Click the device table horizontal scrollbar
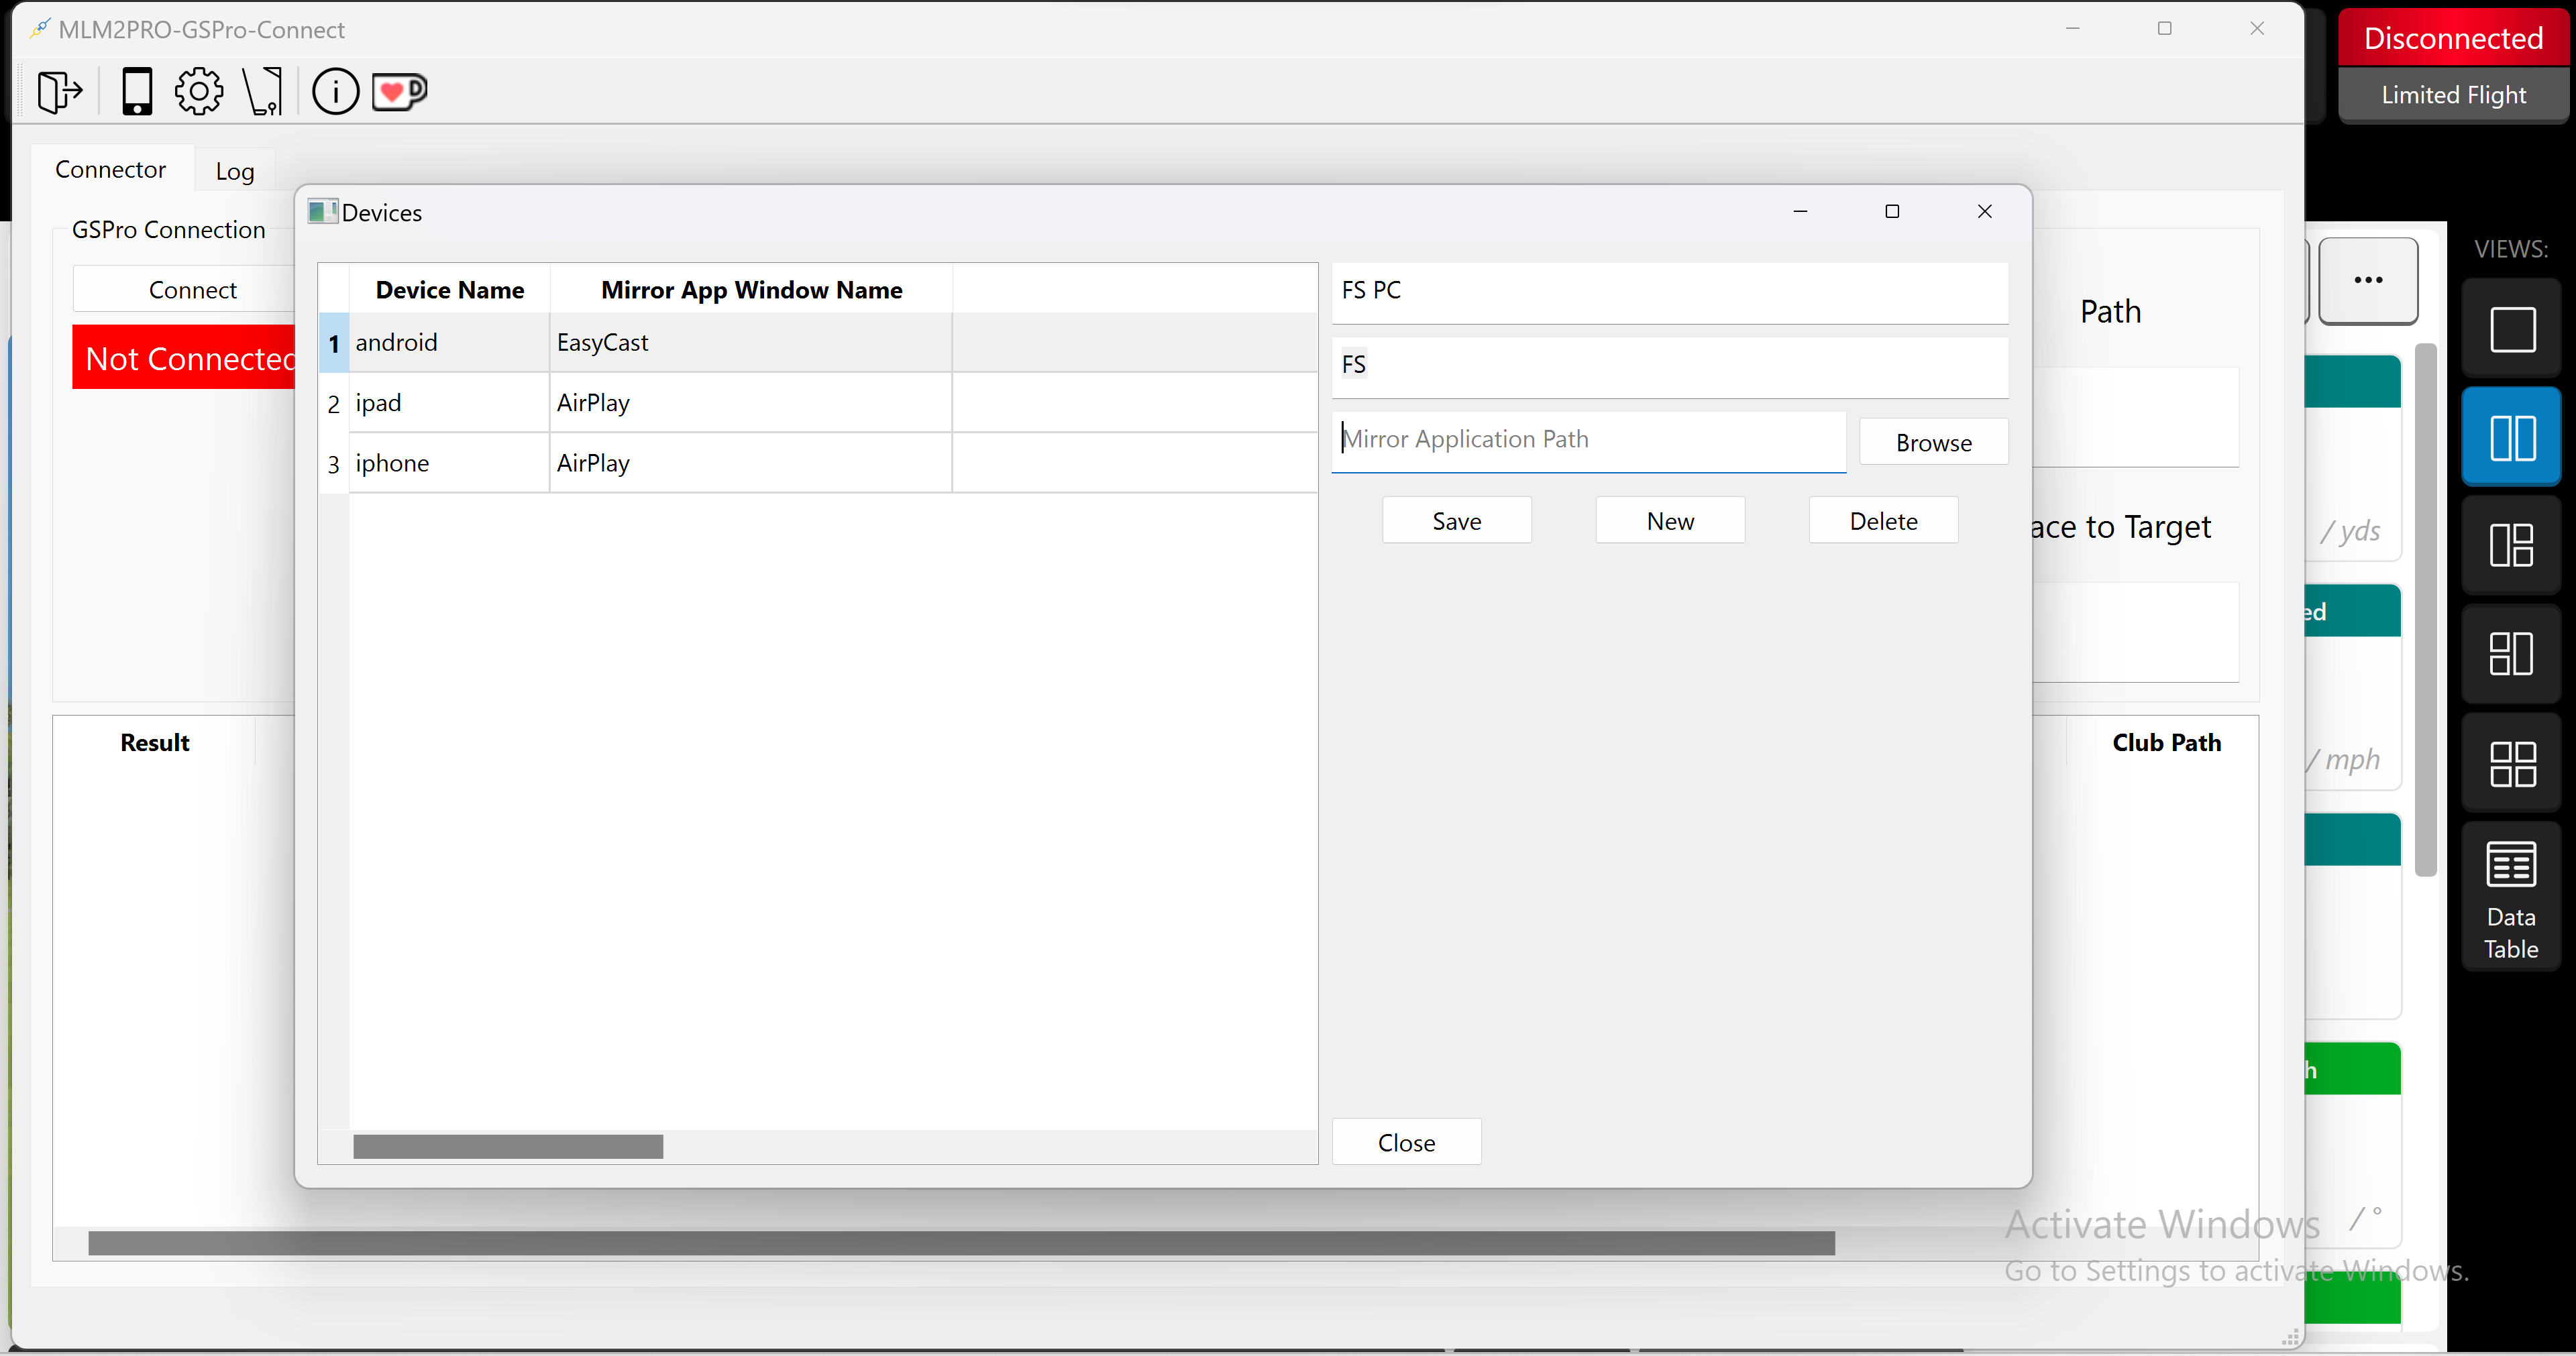2576x1356 pixels. click(508, 1146)
